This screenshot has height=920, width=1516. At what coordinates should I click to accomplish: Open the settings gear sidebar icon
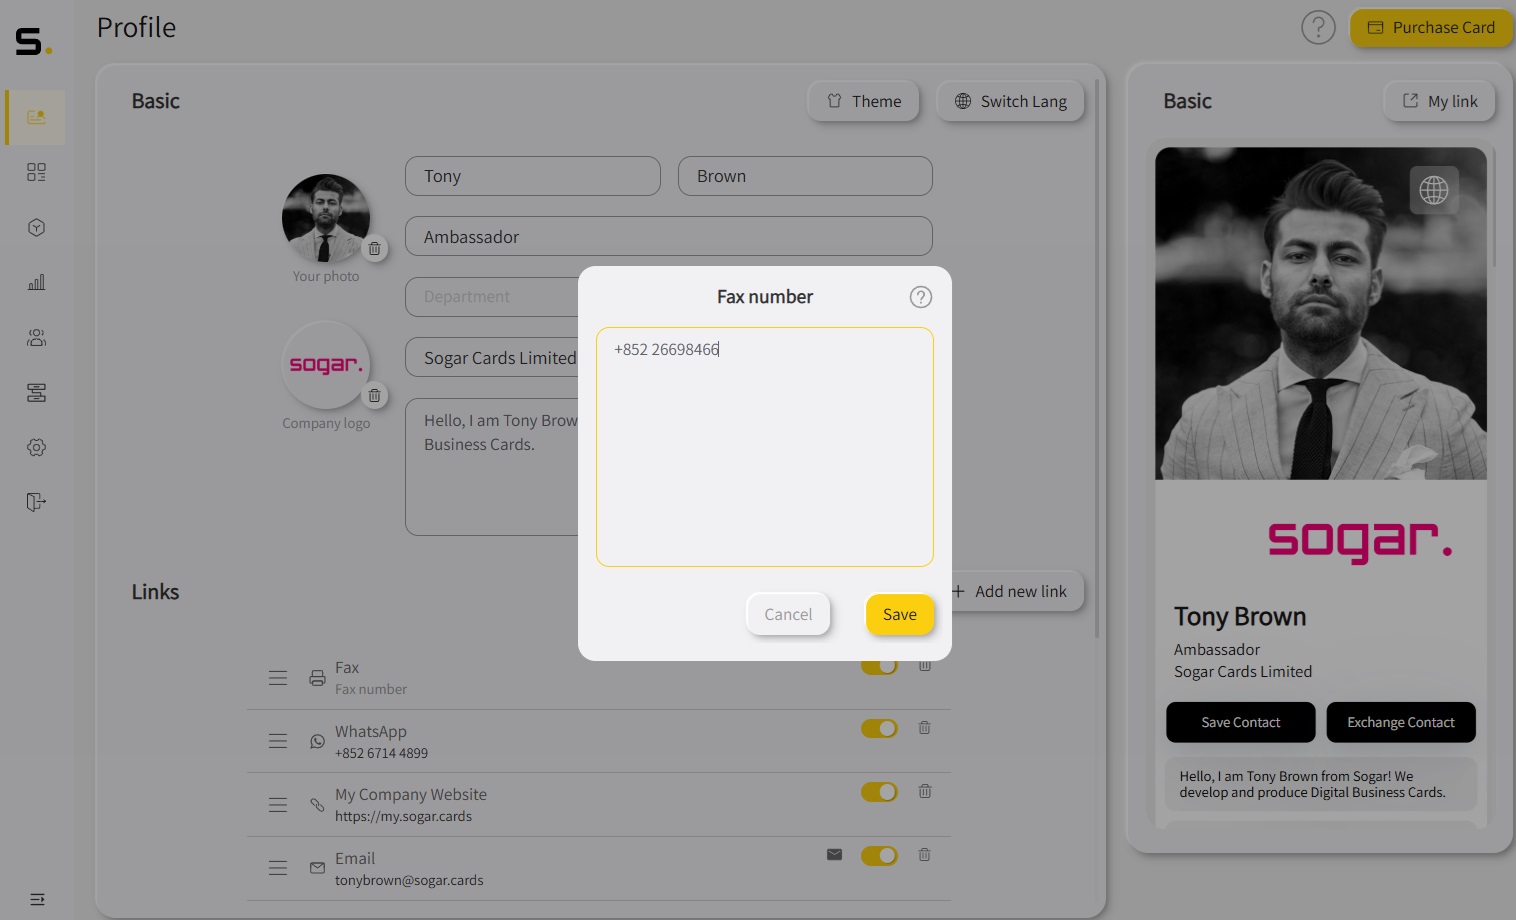(x=36, y=447)
